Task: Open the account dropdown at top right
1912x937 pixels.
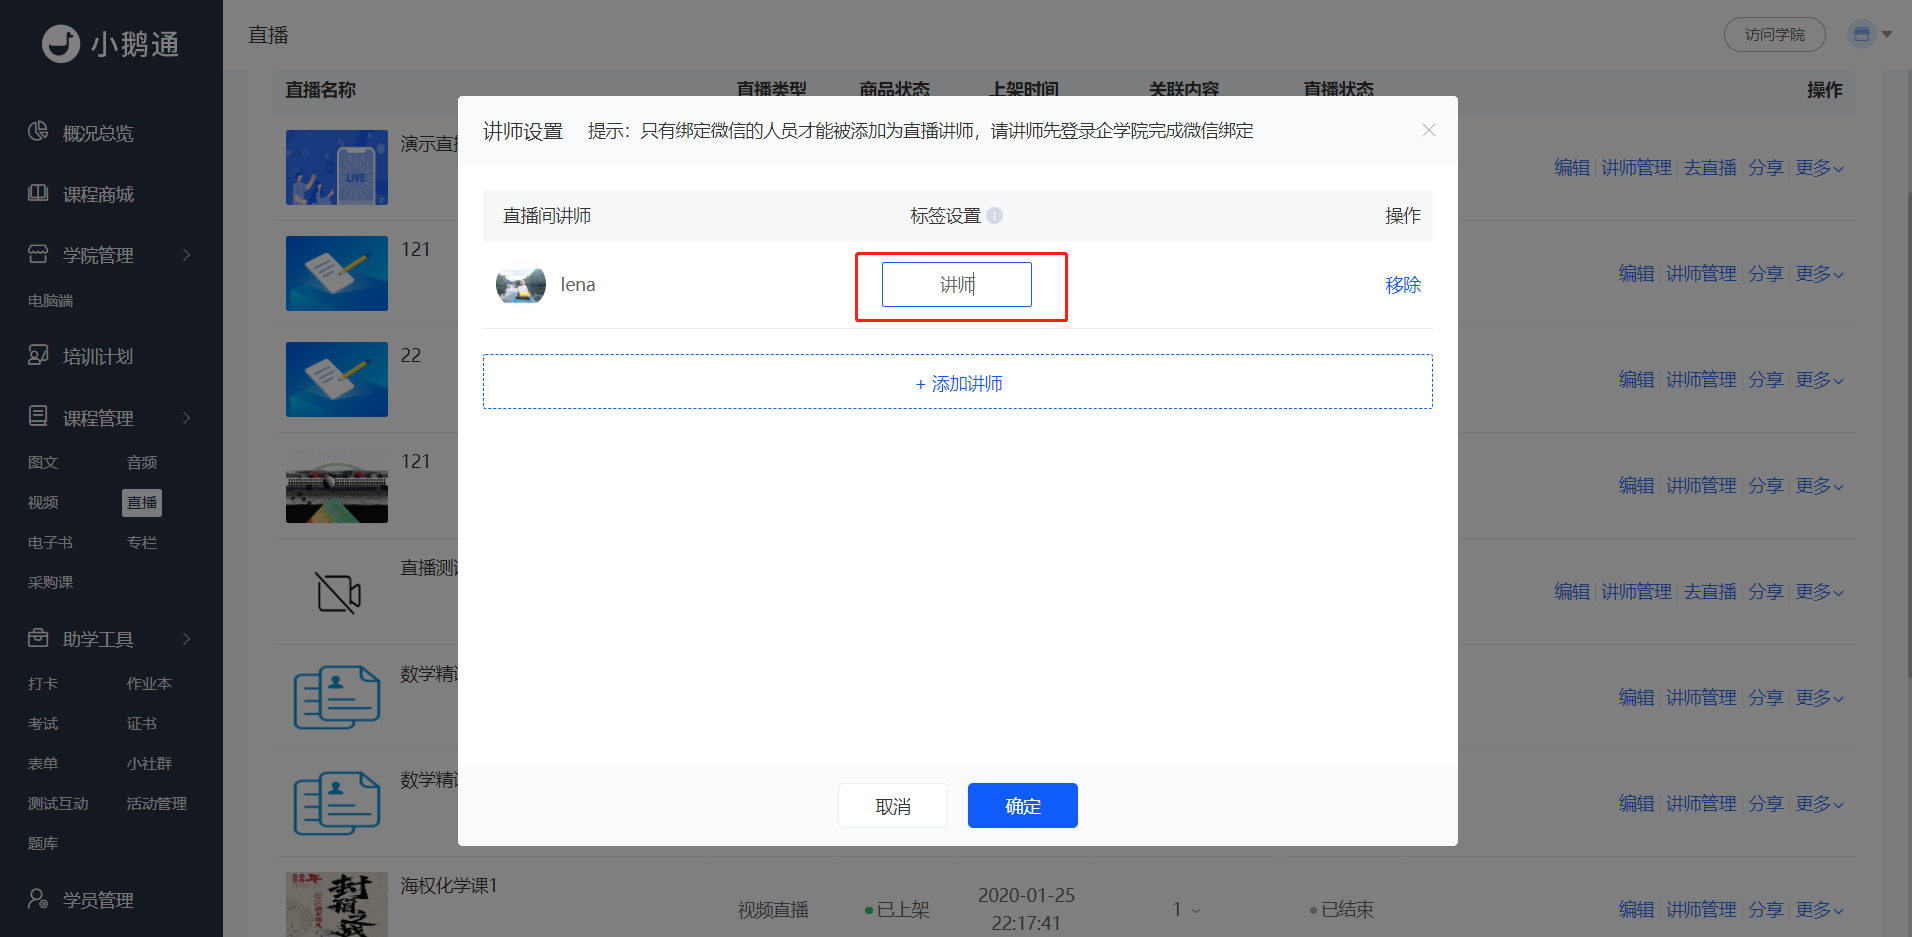Action: click(x=1869, y=34)
